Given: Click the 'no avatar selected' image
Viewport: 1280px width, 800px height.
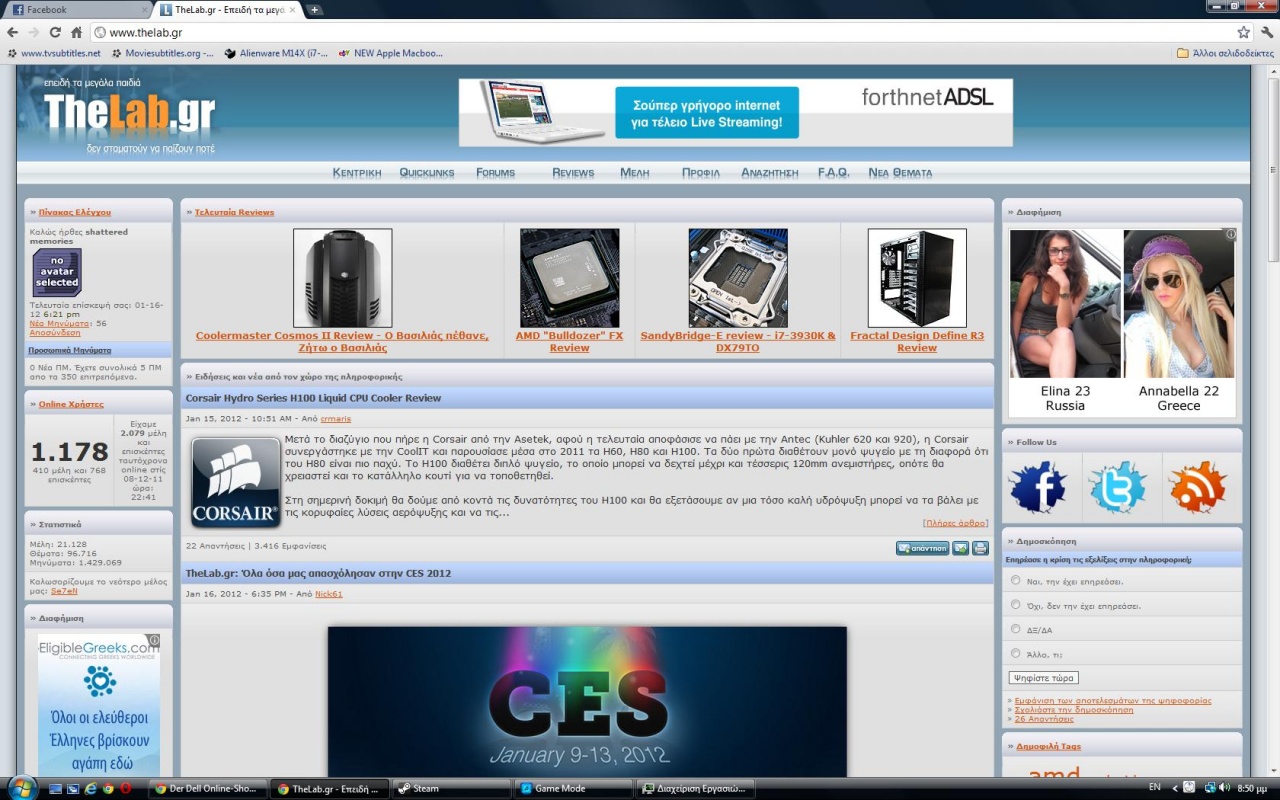Looking at the screenshot, I should coord(57,273).
